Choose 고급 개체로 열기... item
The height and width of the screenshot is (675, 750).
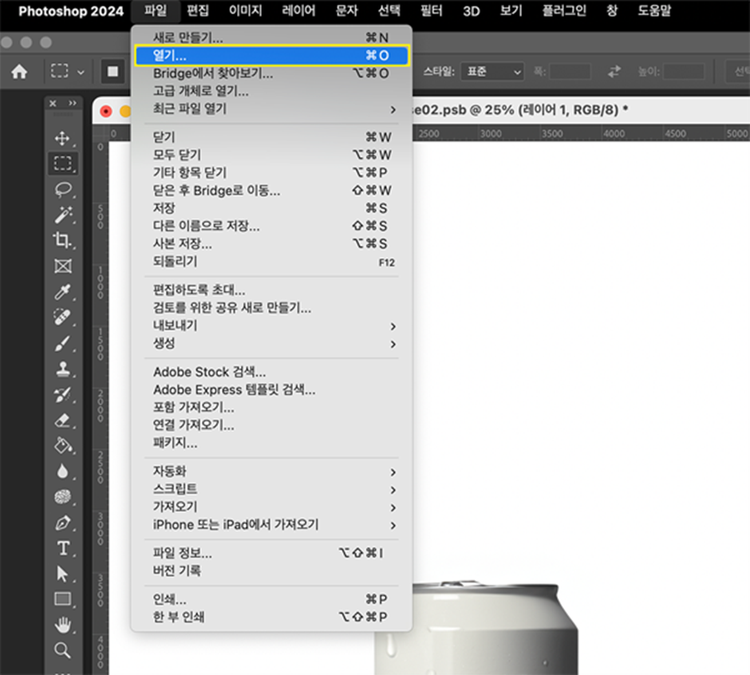click(271, 91)
